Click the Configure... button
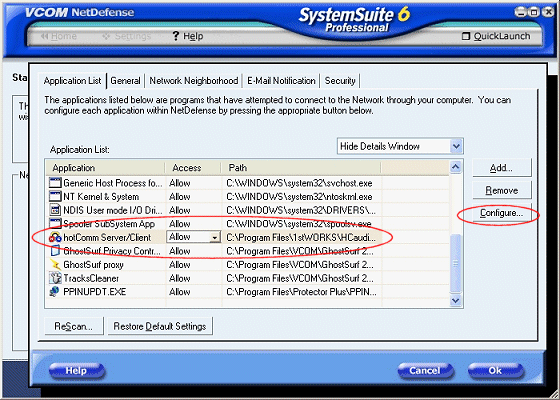 pyautogui.click(x=502, y=213)
